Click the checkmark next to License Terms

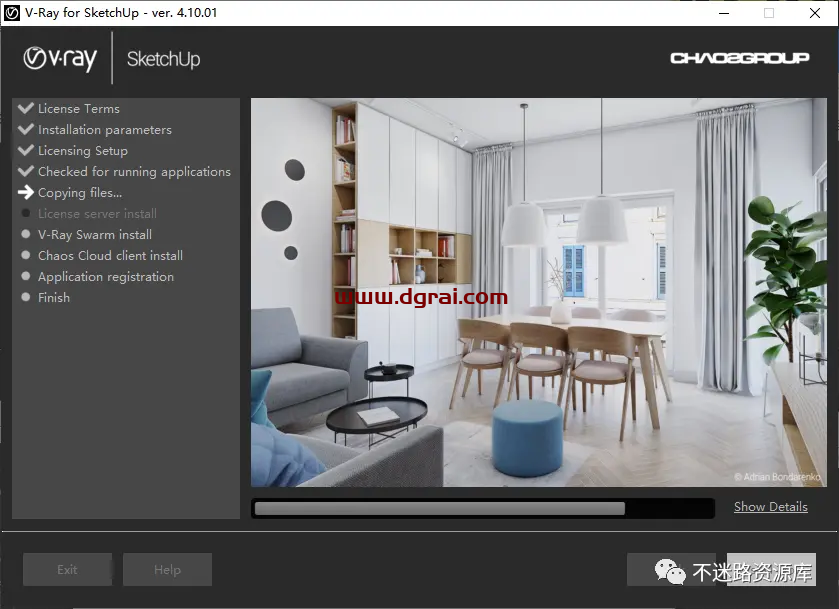pyautogui.click(x=26, y=108)
